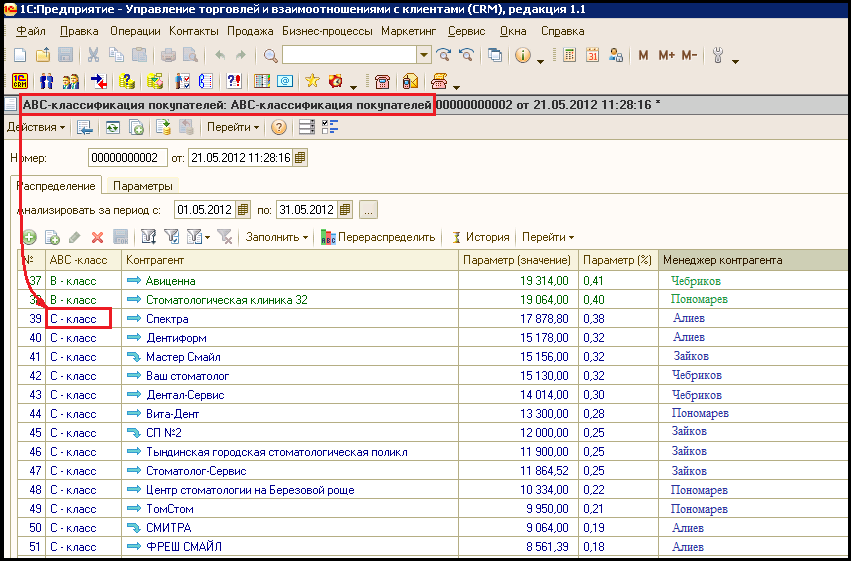
Task: Click the first filter funnel icon in table toolbar
Action: click(x=149, y=237)
